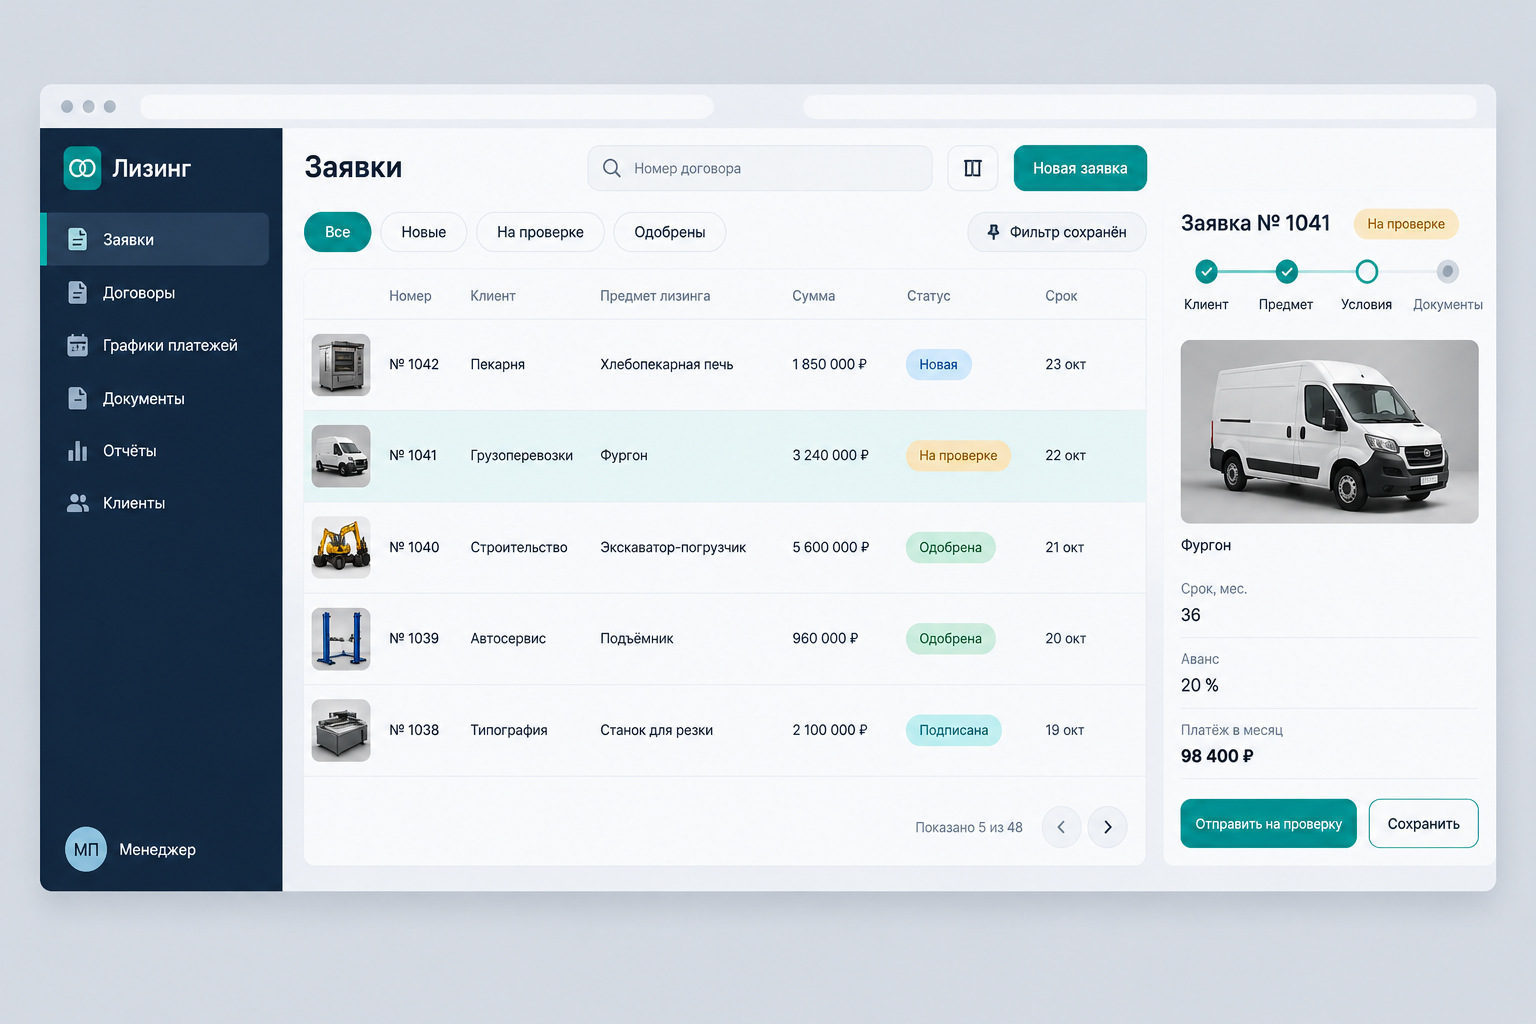This screenshot has height=1024, width=1536.
Task: Click the Срок, мес. value 36
Action: [x=1190, y=615]
